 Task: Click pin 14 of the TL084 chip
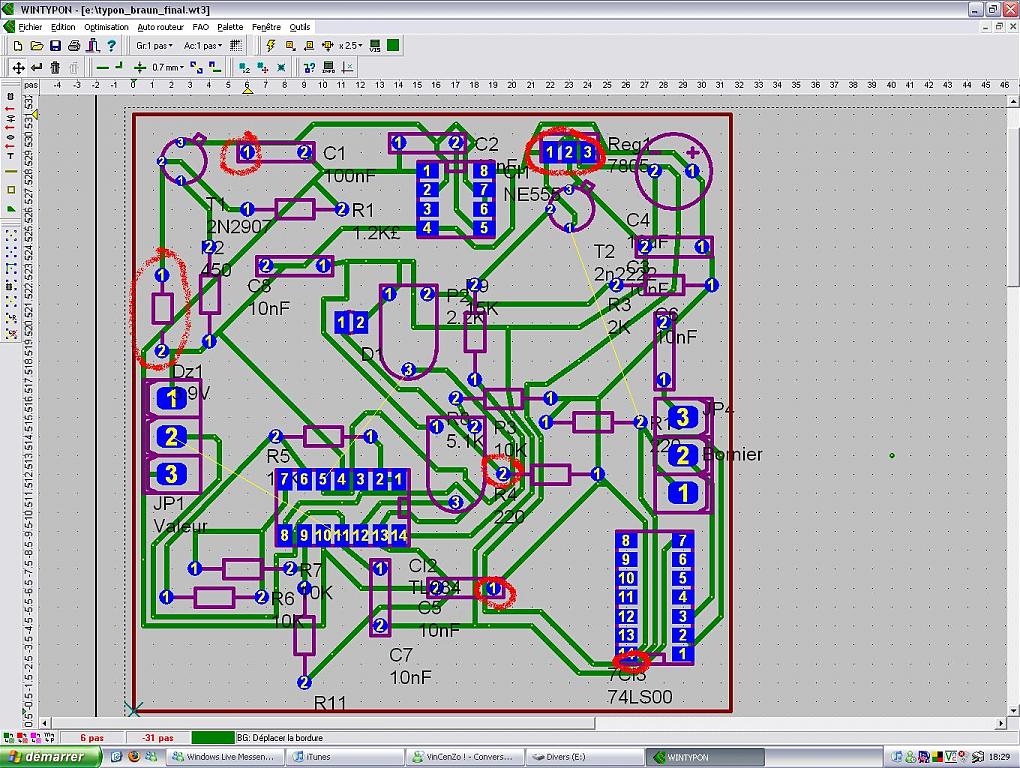(399, 536)
